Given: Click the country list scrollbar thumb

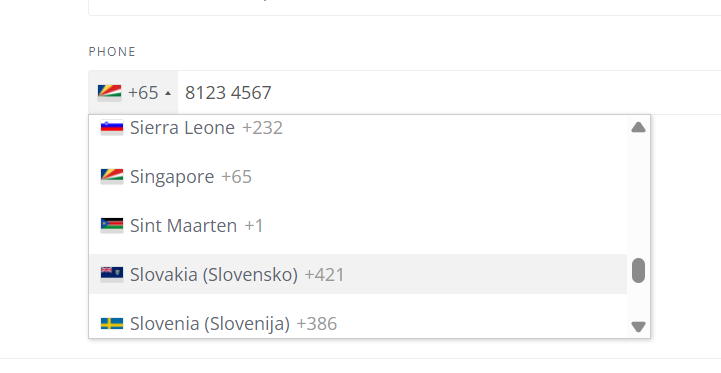Looking at the screenshot, I should point(638,270).
